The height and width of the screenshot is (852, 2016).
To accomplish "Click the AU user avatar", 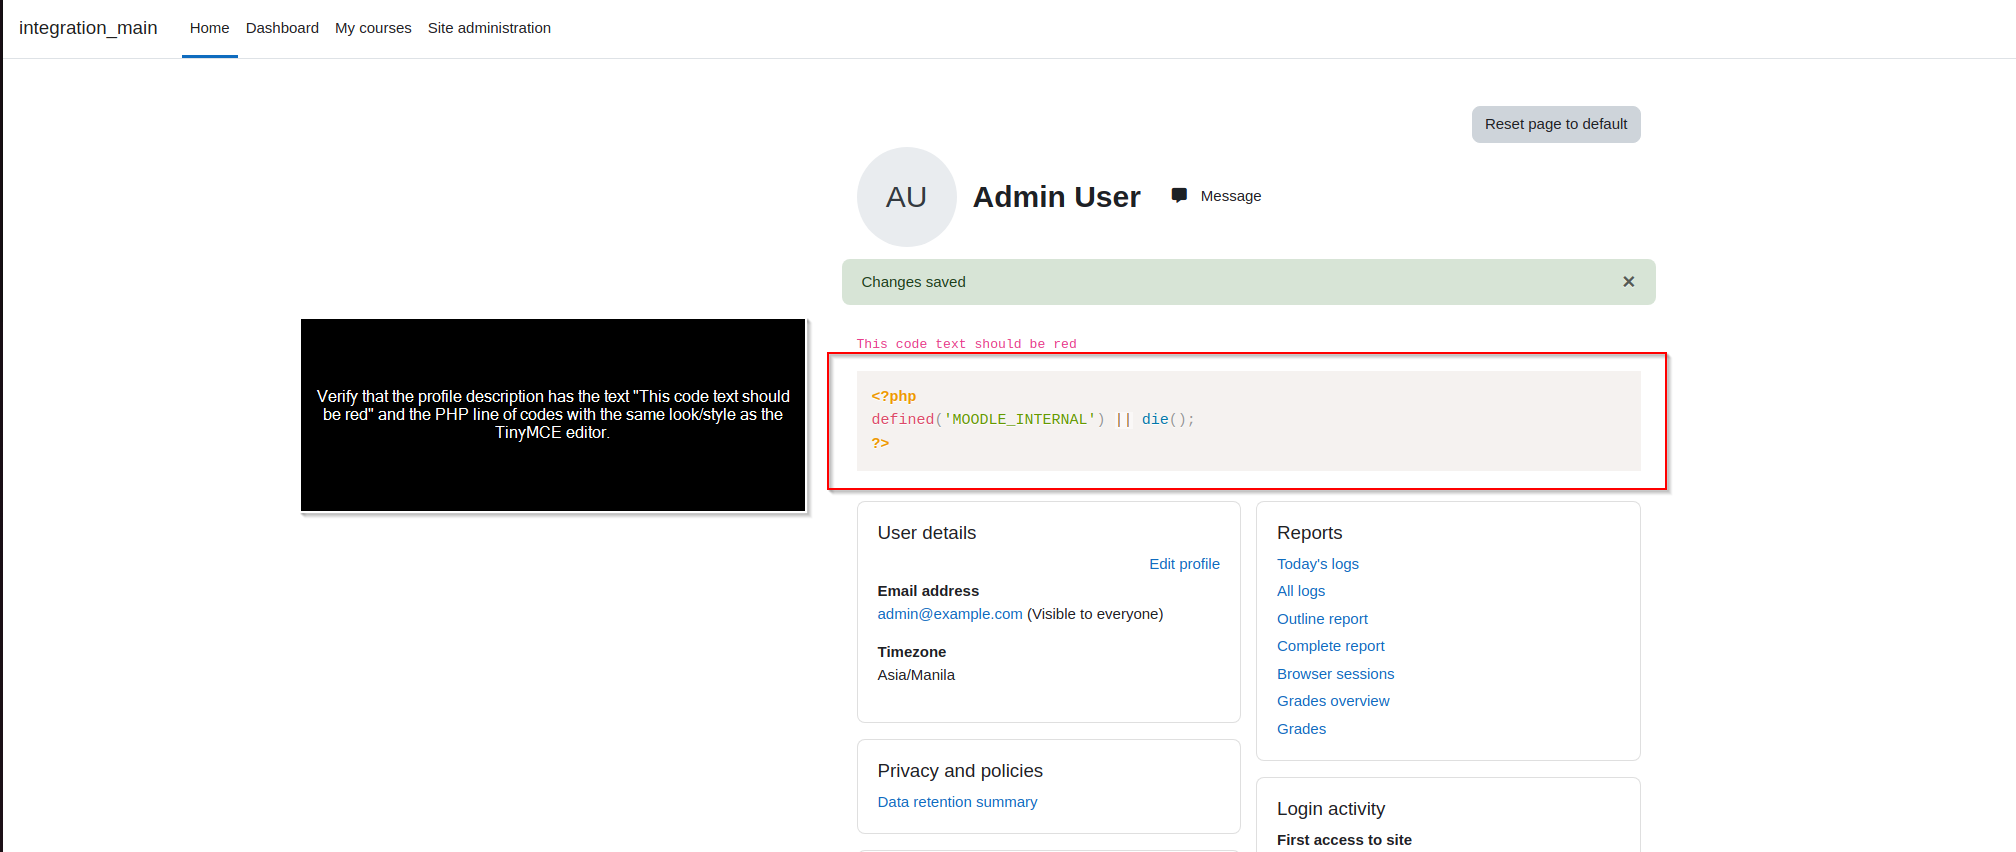I will point(906,197).
